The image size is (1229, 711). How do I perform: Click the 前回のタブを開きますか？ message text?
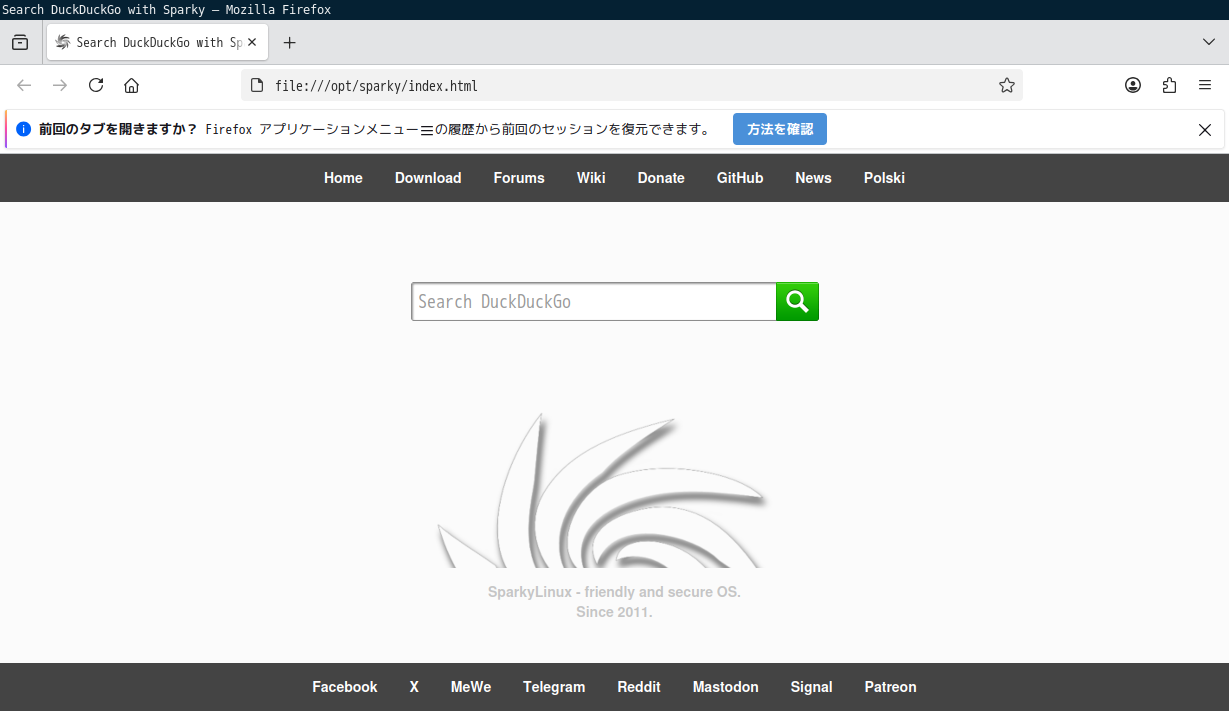(118, 129)
